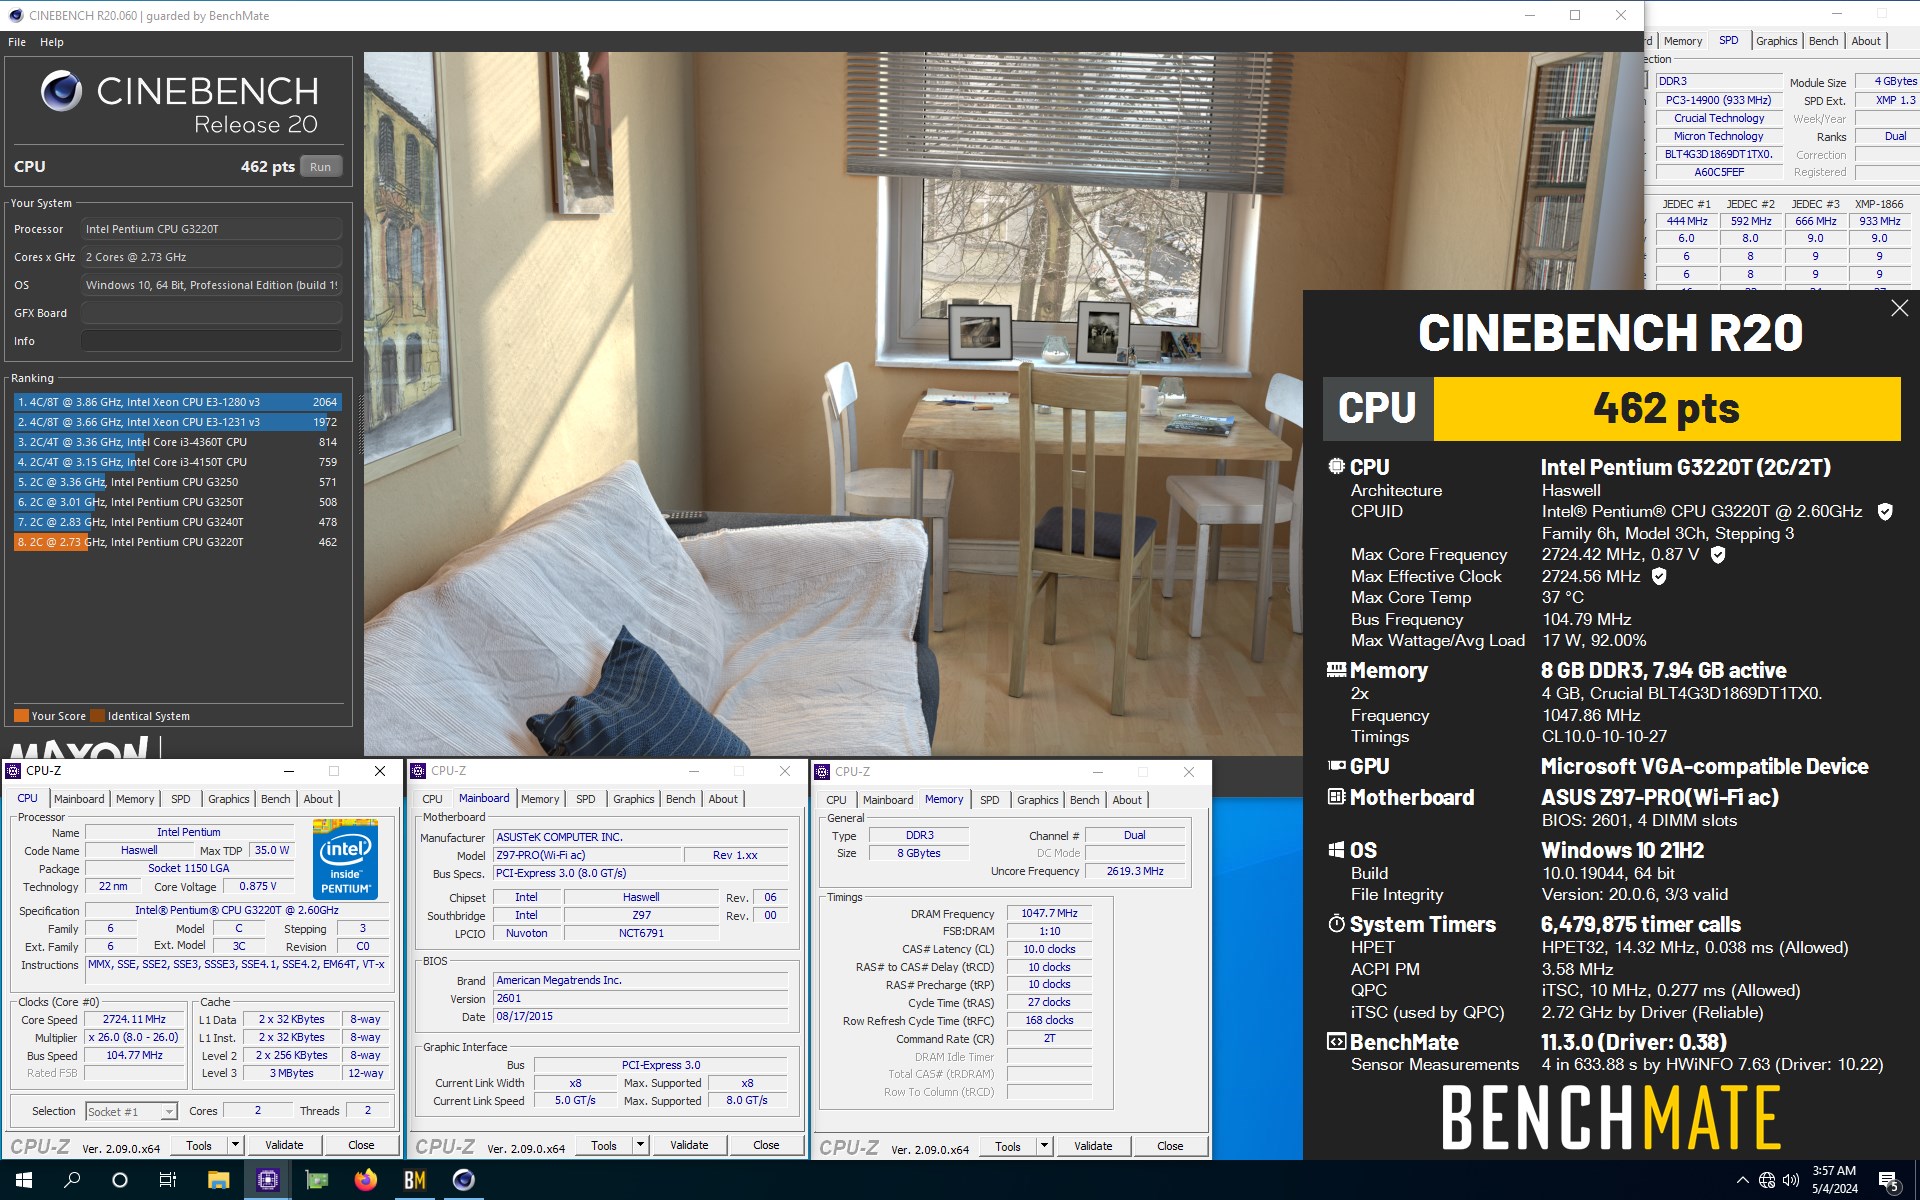The height and width of the screenshot is (1200, 1920).
Task: Click the verified shield next to CPUID
Action: [1885, 512]
